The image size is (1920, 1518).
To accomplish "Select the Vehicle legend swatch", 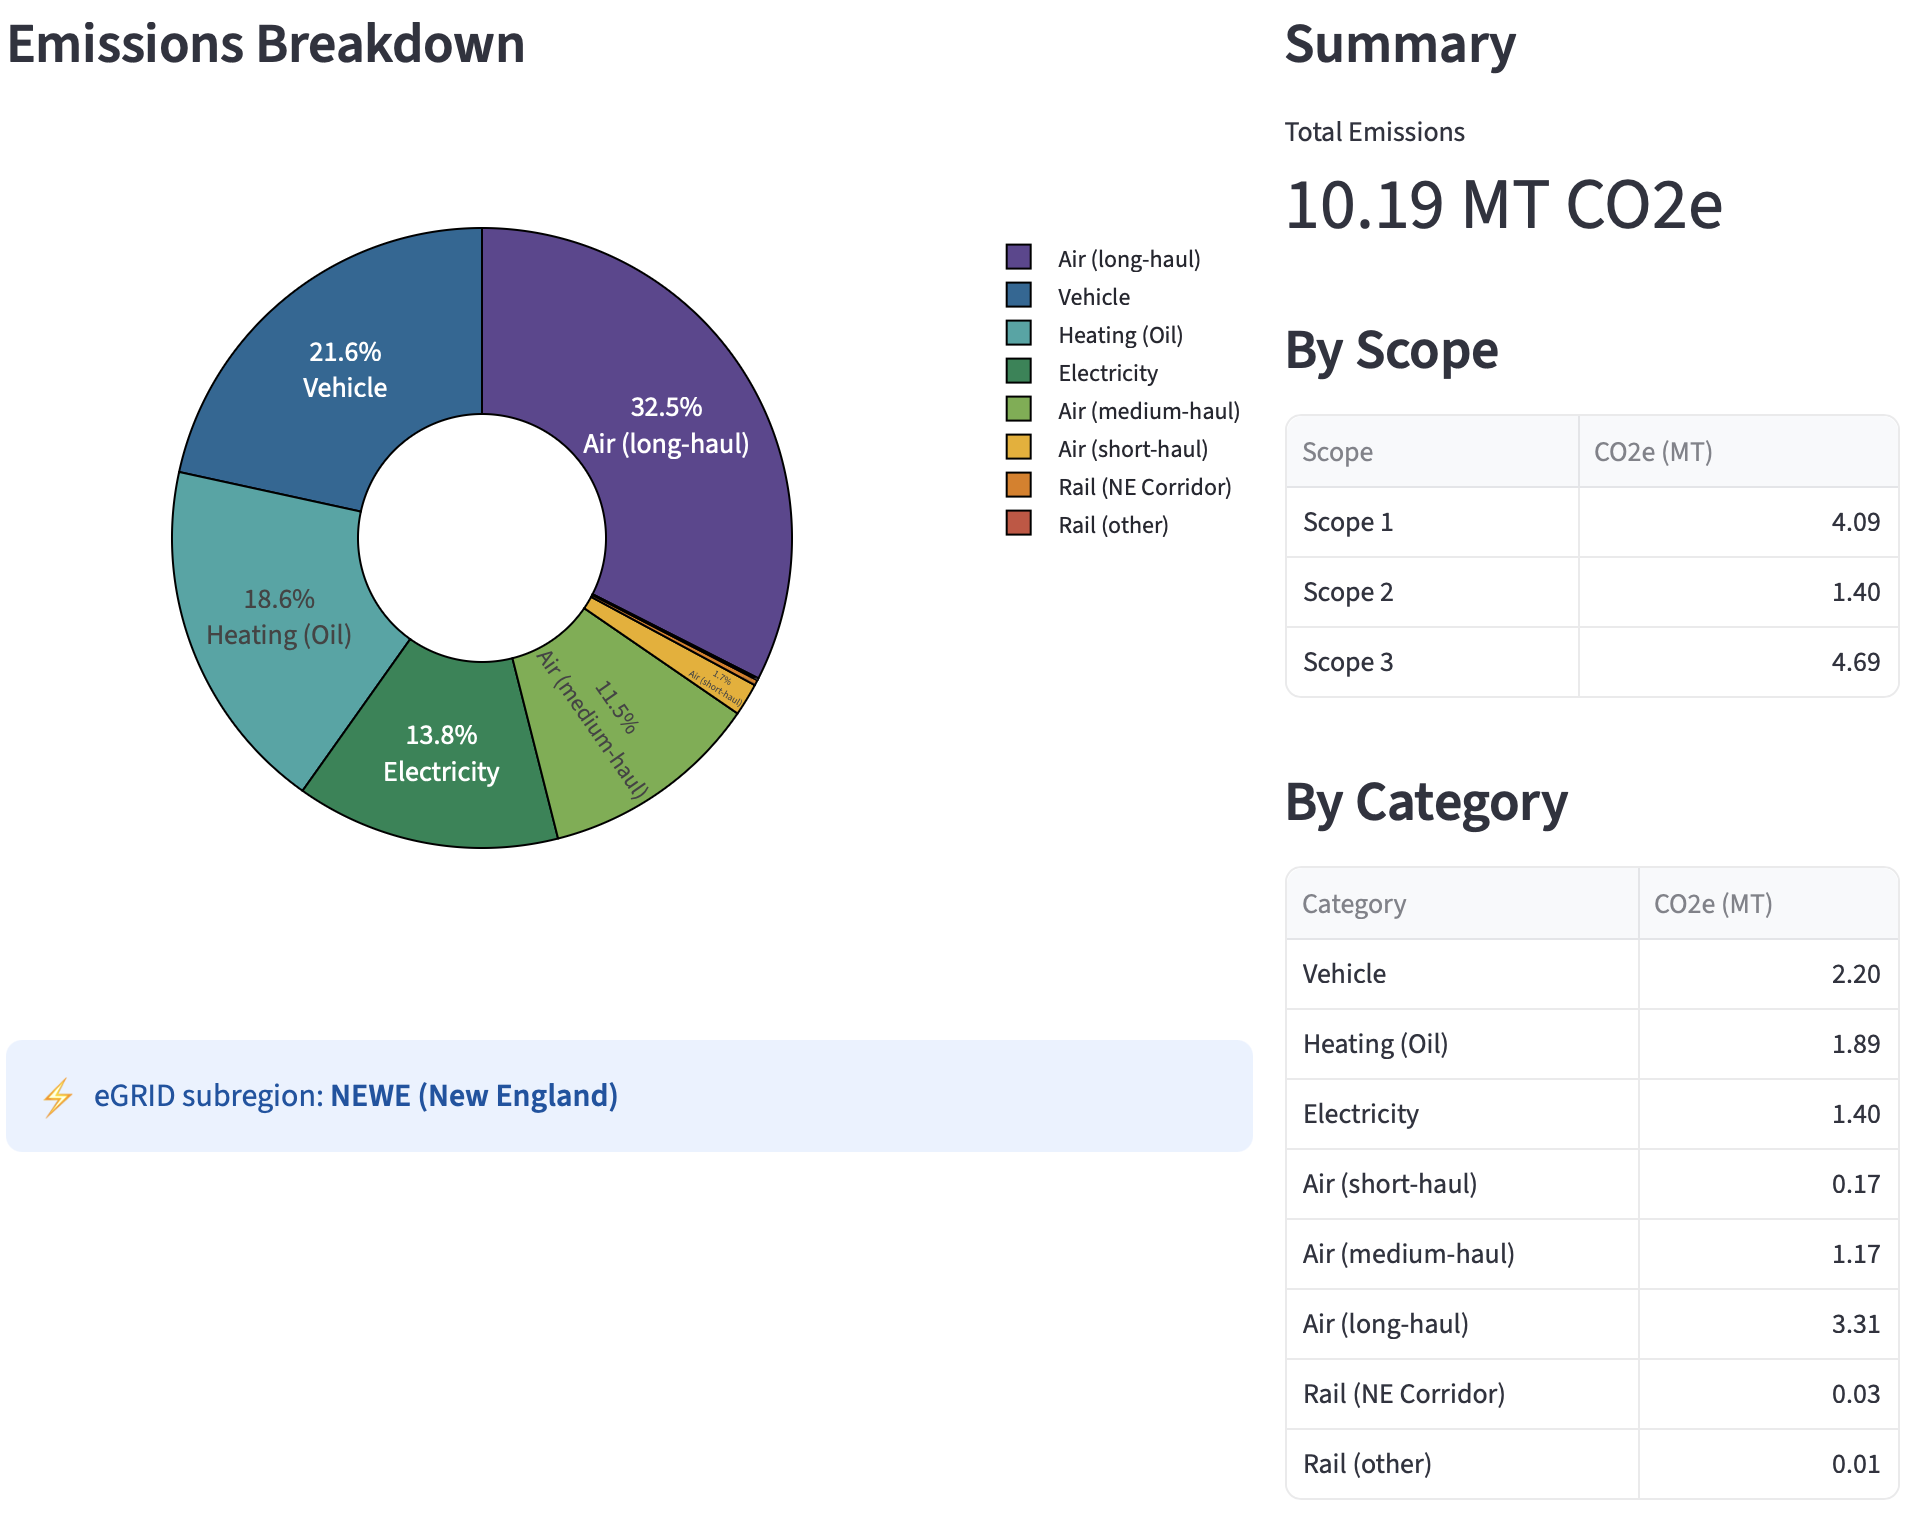I will (x=1019, y=296).
